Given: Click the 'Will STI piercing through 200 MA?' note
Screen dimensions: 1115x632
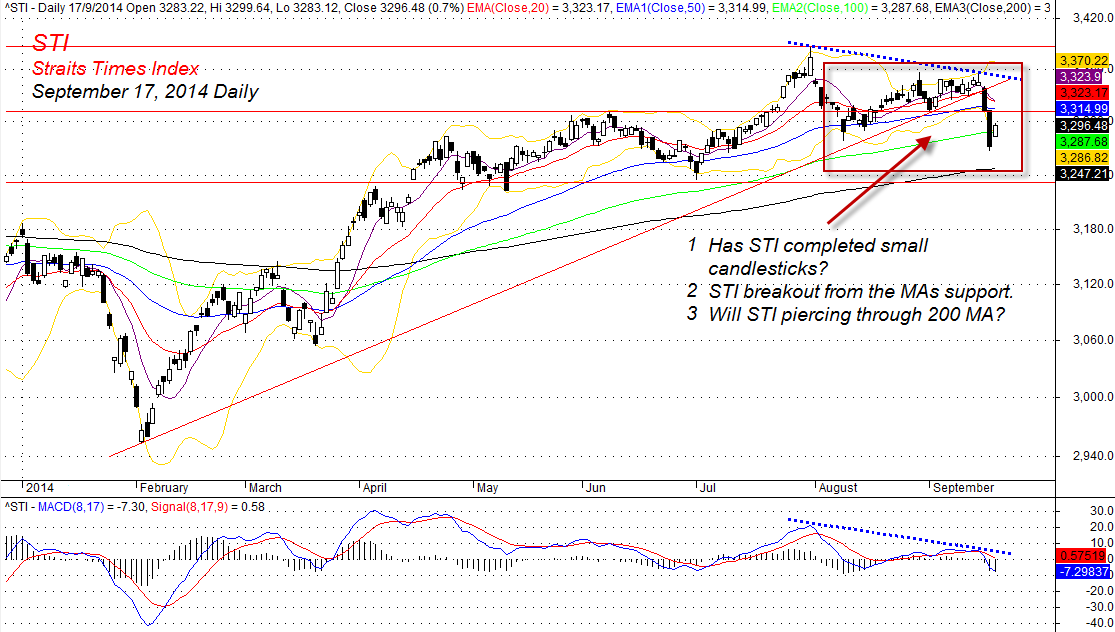Looking at the screenshot, I should tap(856, 314).
